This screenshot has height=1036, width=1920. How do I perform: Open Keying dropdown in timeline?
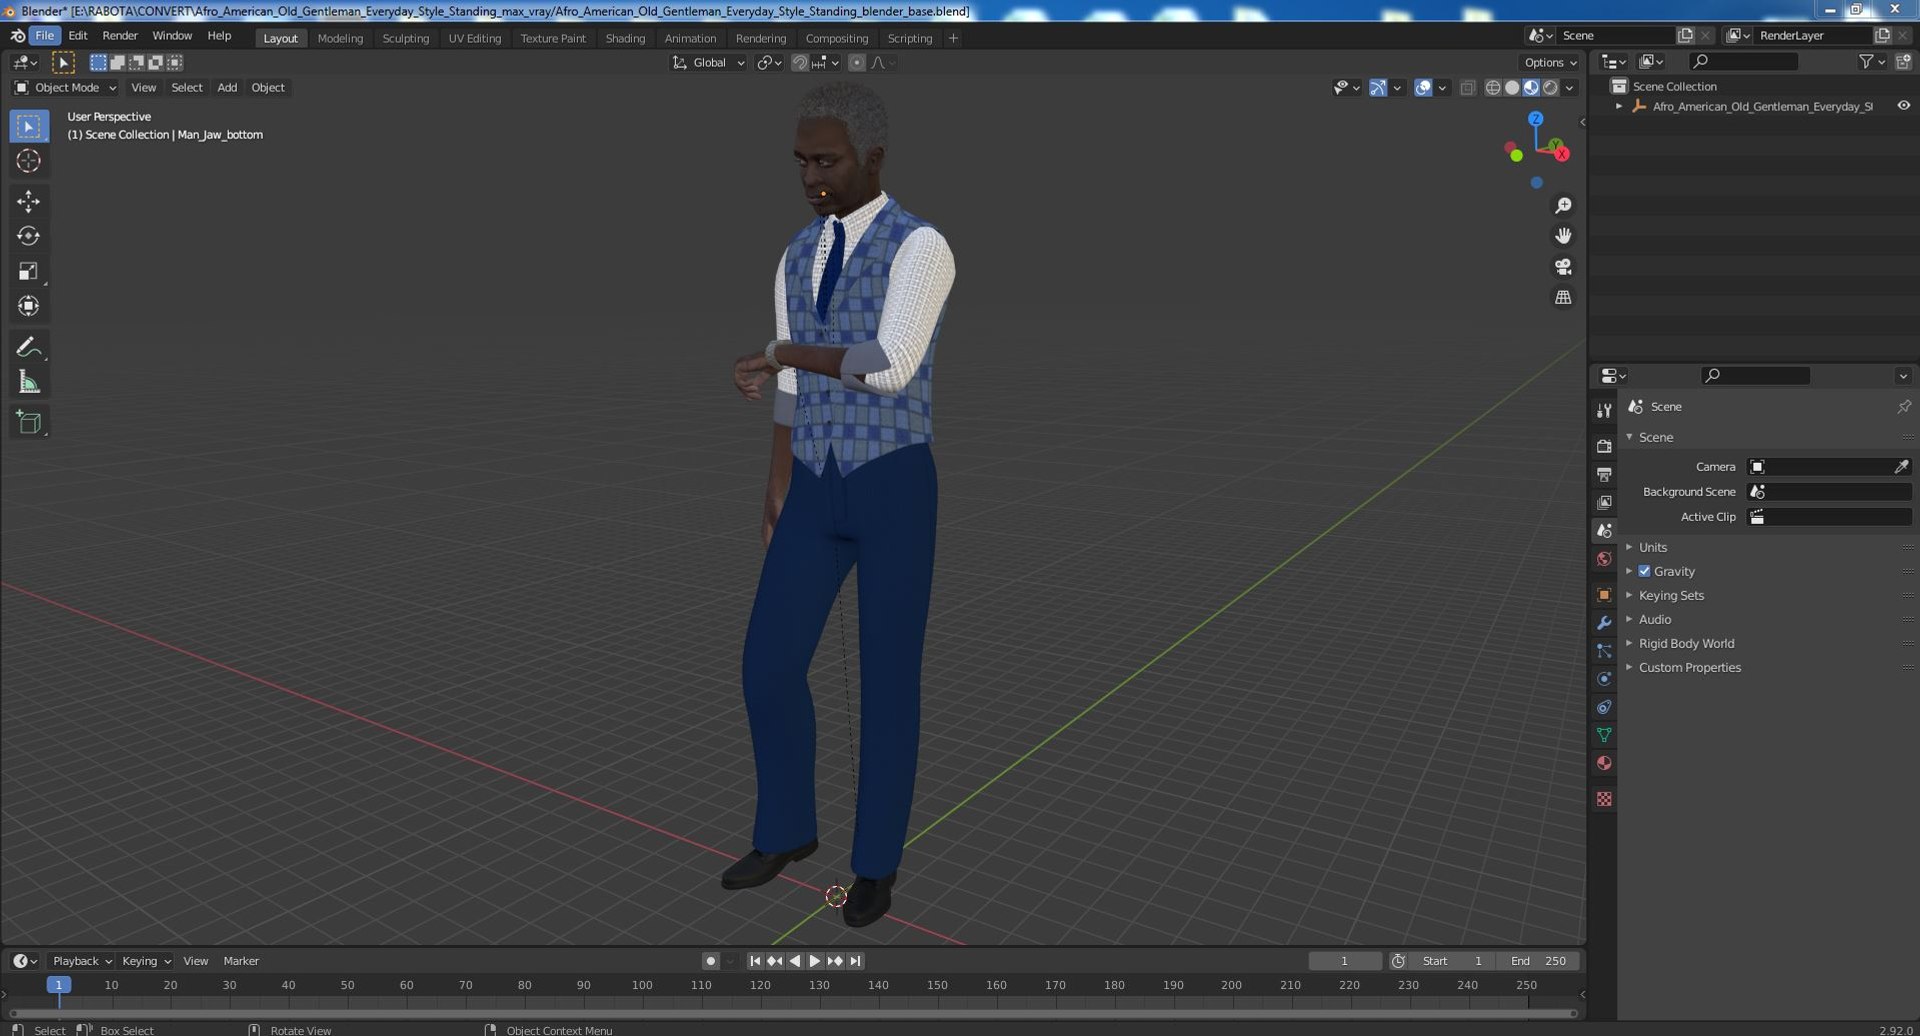click(146, 961)
